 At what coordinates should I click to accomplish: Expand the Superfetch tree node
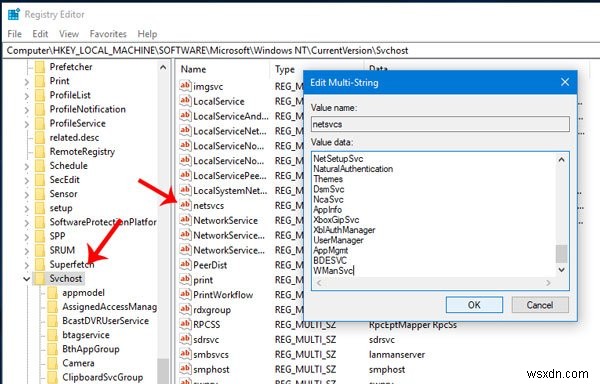click(26, 265)
